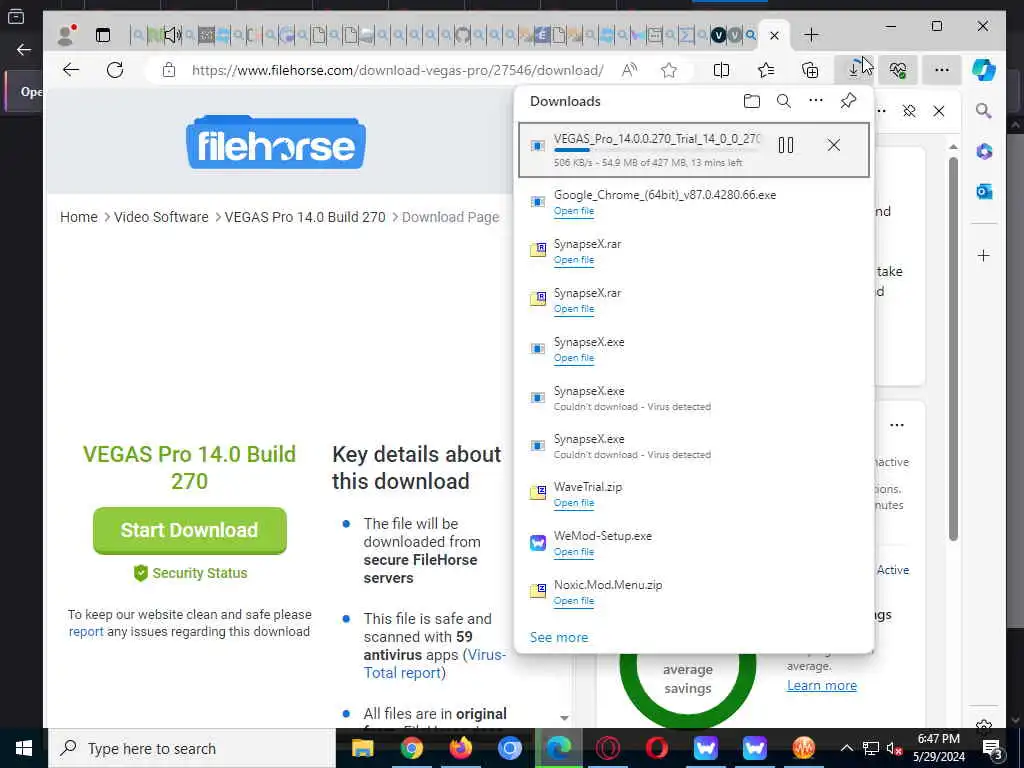Cancel the VEGAS Pro download
This screenshot has height=768, width=1024.
[x=834, y=145]
